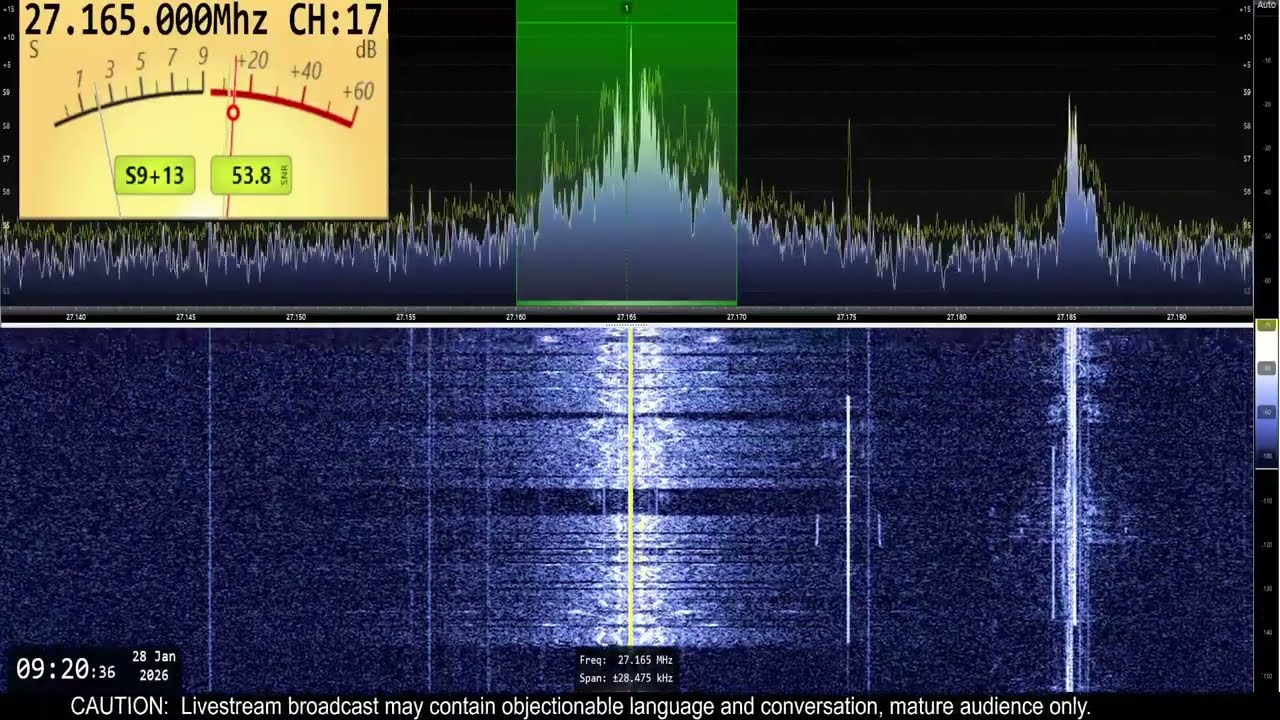Viewport: 1280px width, 720px height.
Task: Click 27.150 on the frequency scale
Action: click(x=296, y=317)
